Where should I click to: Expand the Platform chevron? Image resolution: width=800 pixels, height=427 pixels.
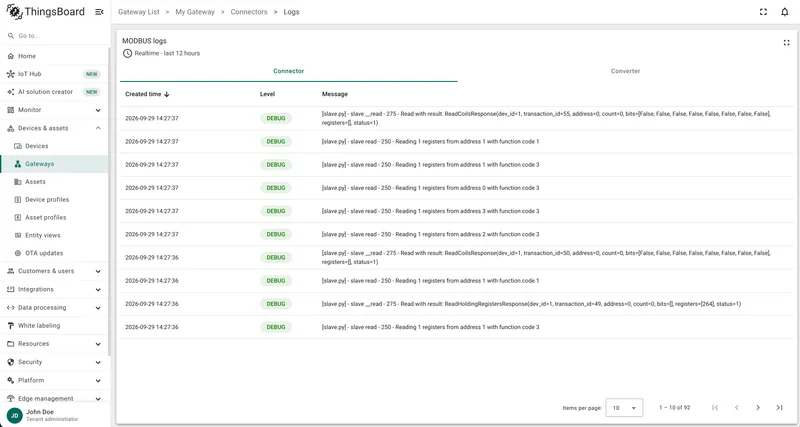coord(98,381)
